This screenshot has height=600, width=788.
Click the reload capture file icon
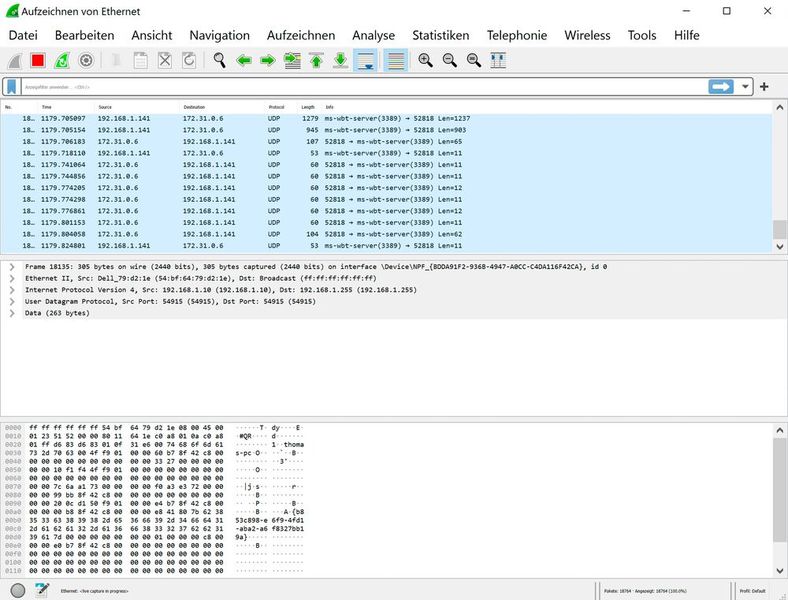188,60
